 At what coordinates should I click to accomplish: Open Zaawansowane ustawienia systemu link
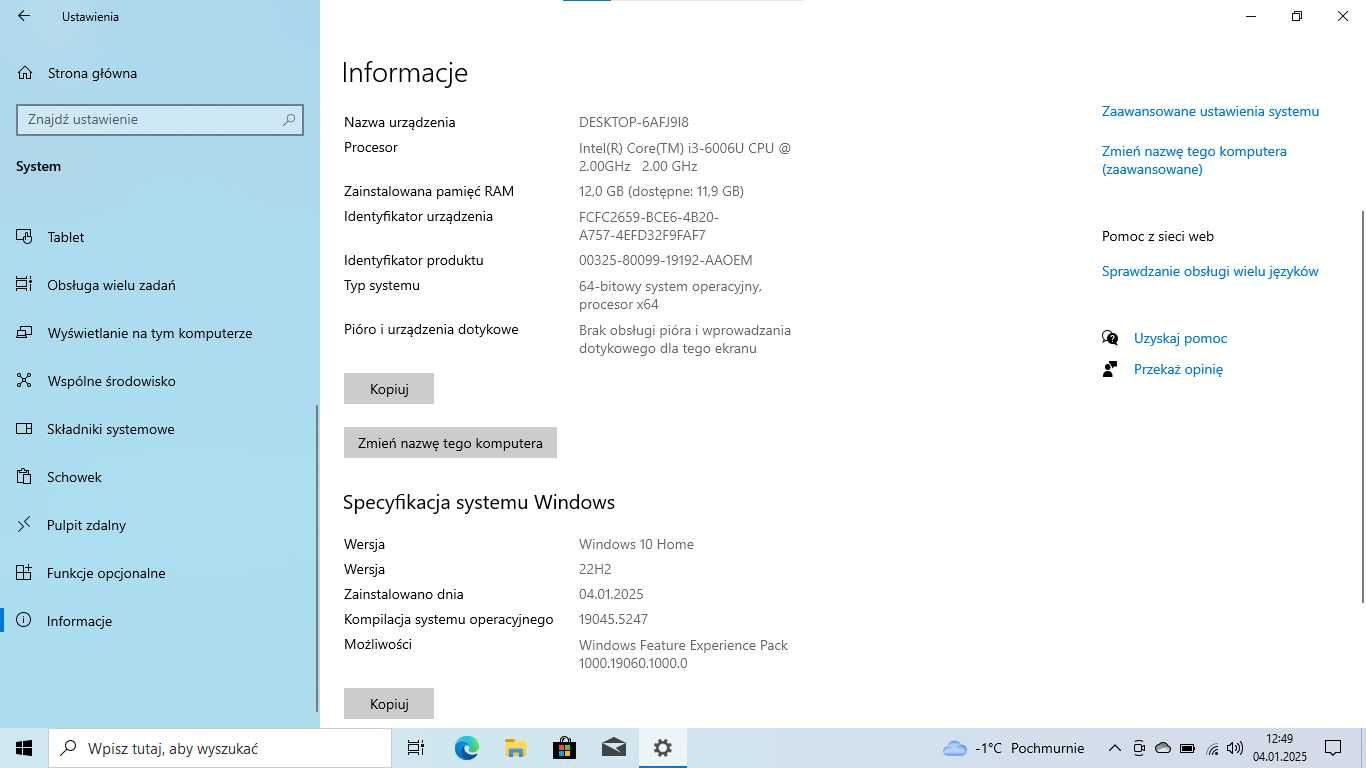pyautogui.click(x=1210, y=111)
